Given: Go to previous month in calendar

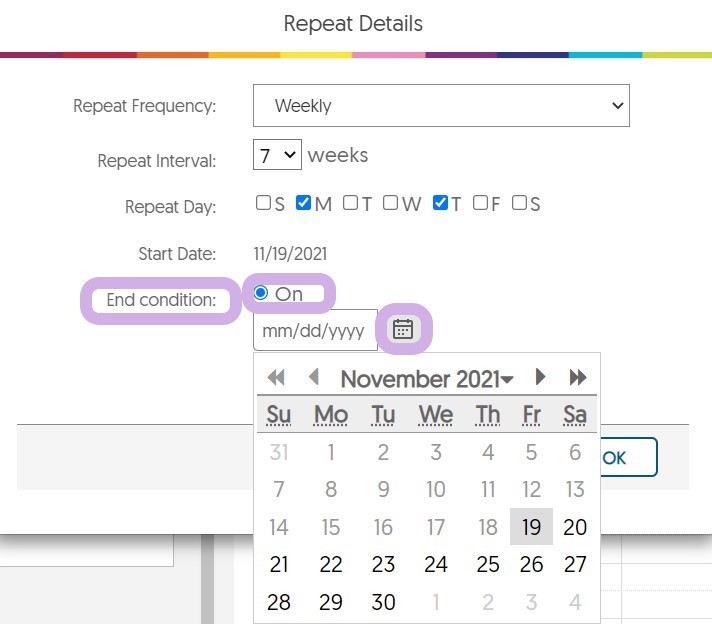Looking at the screenshot, I should coord(314,378).
